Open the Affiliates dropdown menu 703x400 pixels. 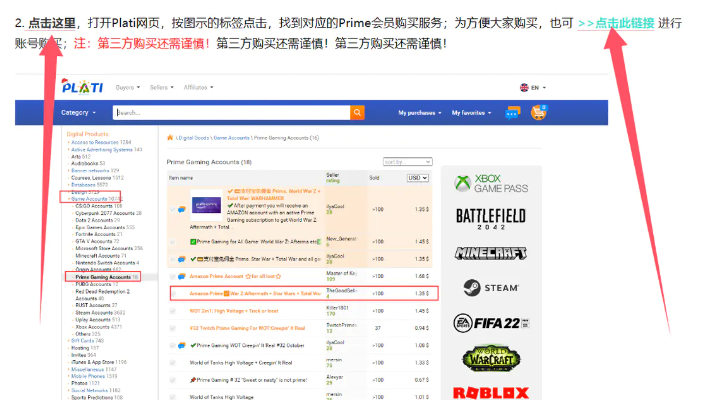tap(198, 87)
